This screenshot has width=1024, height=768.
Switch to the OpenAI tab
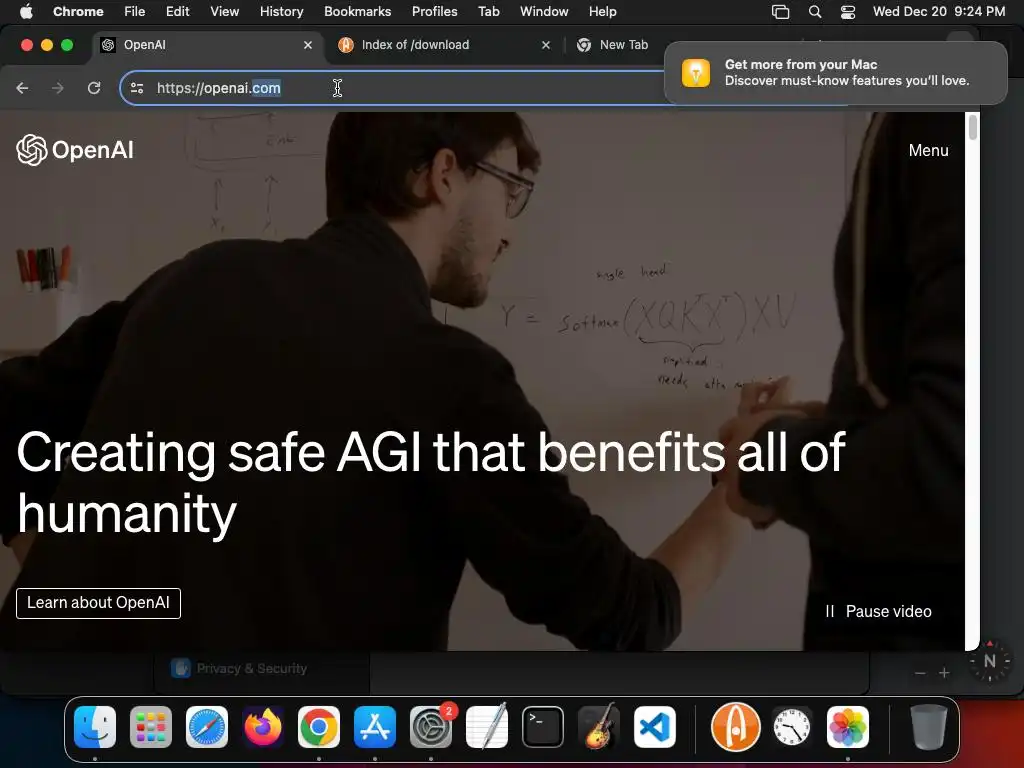click(x=206, y=45)
